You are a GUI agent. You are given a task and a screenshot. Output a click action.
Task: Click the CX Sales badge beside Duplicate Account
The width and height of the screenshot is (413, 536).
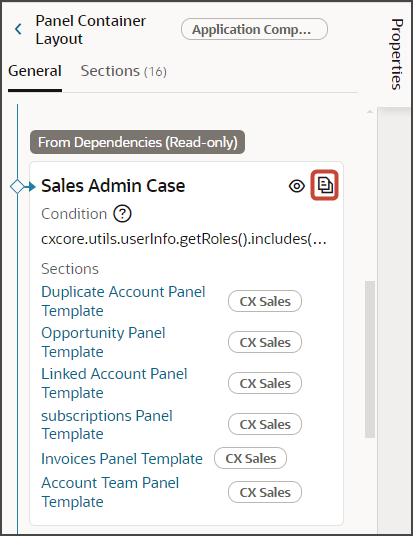pyautogui.click(x=265, y=301)
